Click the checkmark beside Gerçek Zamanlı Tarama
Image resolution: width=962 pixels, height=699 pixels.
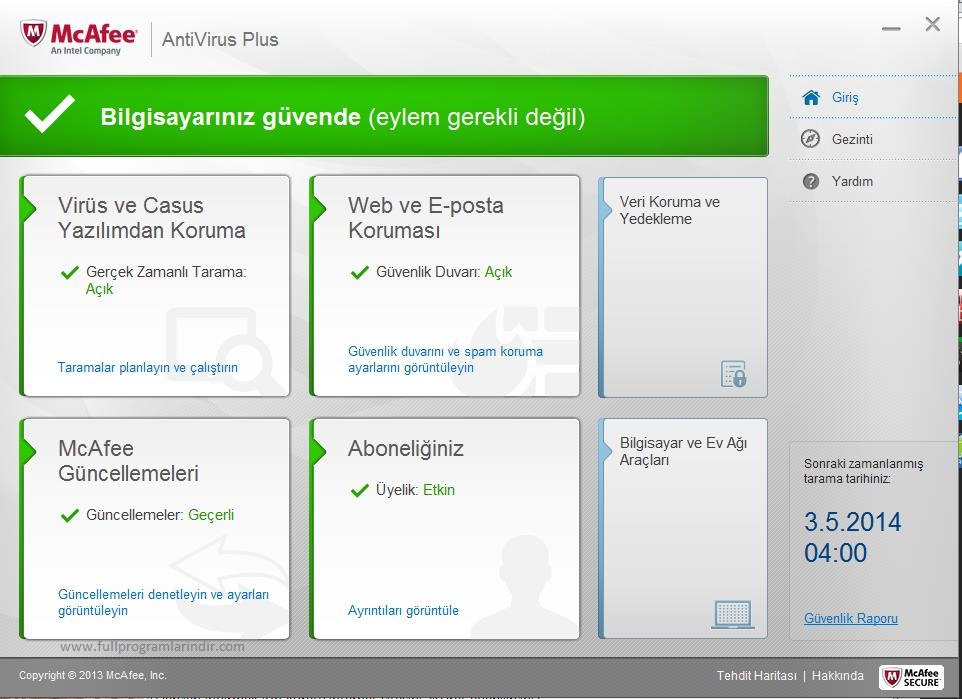point(70,272)
